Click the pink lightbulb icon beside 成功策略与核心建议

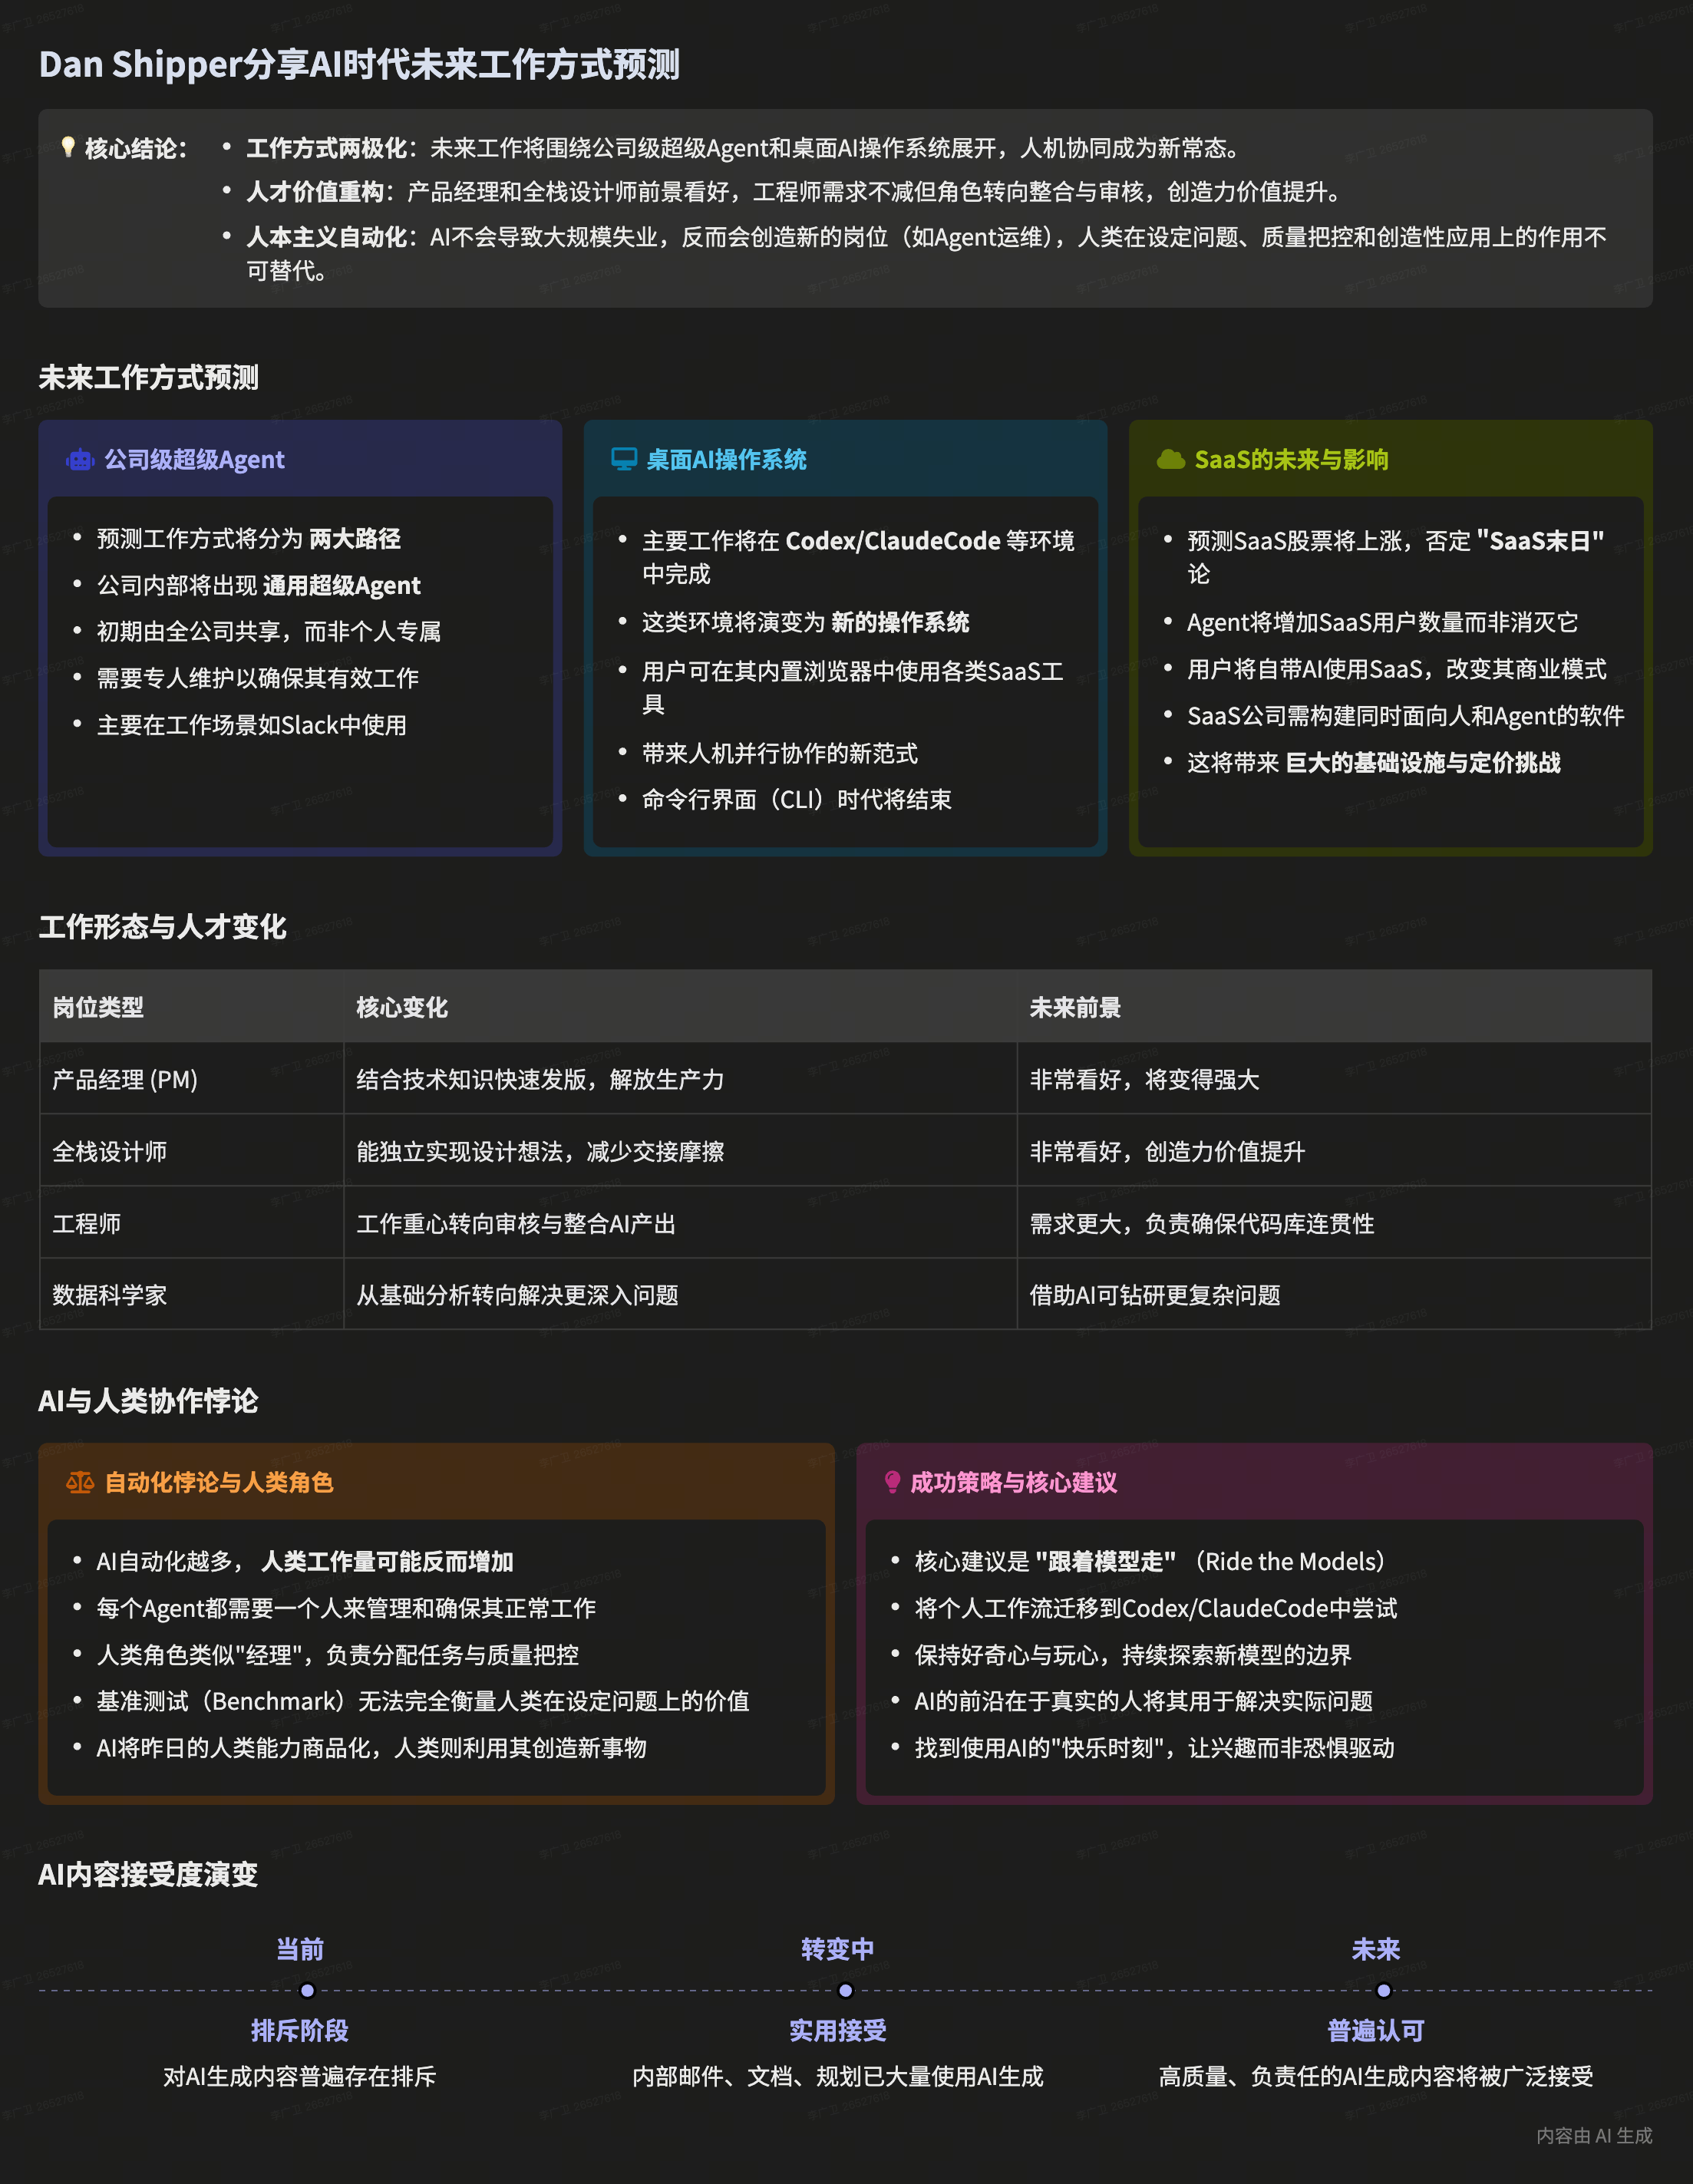point(893,1483)
